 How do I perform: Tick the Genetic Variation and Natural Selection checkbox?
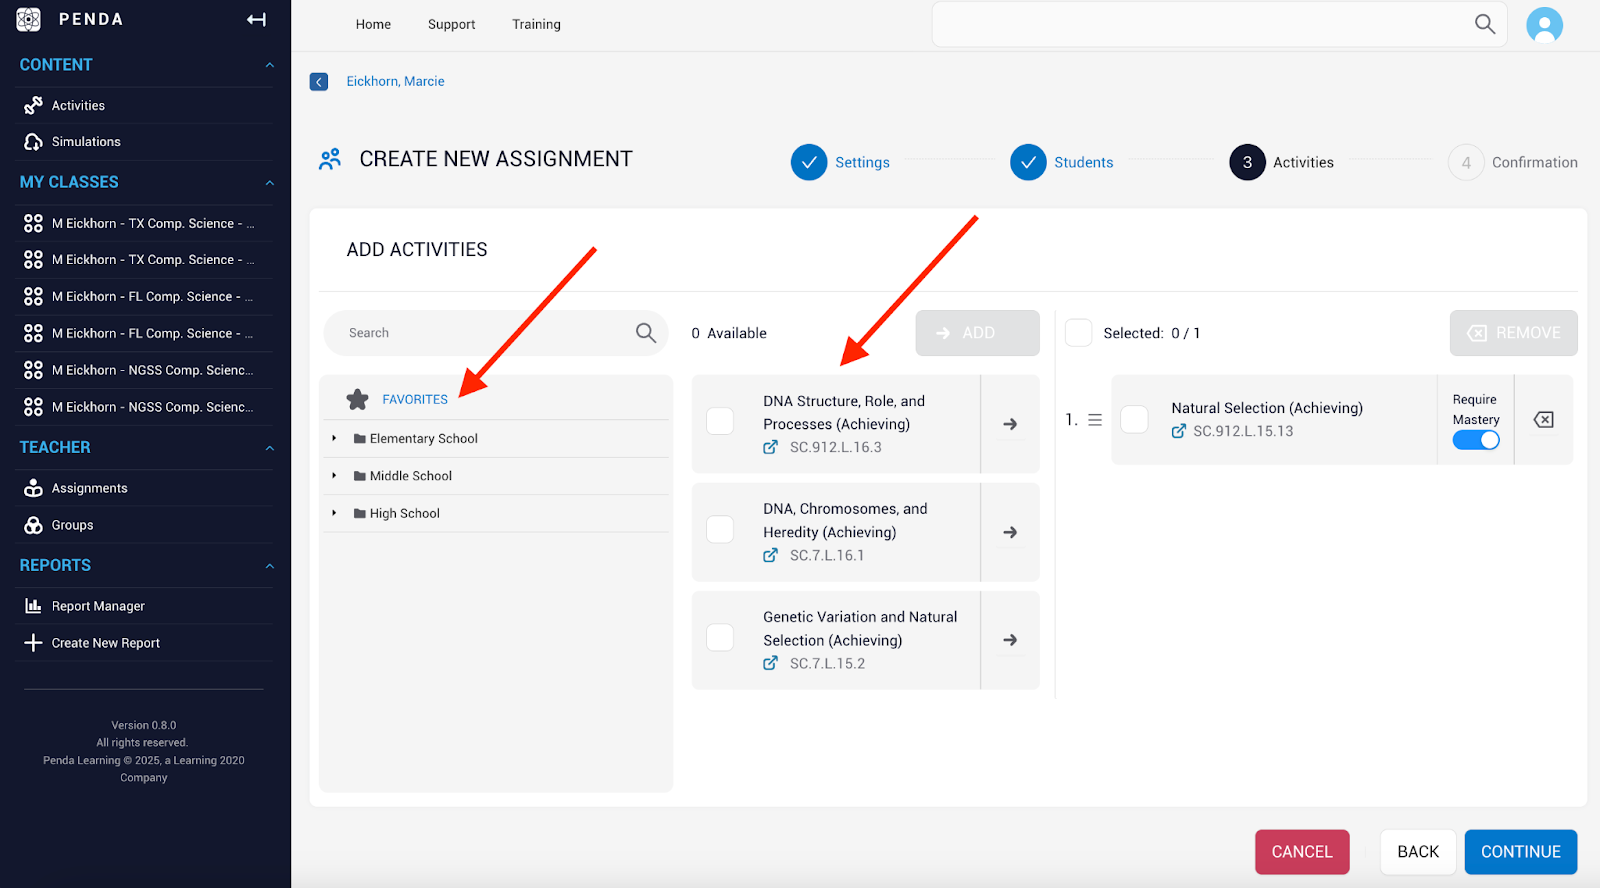click(720, 637)
